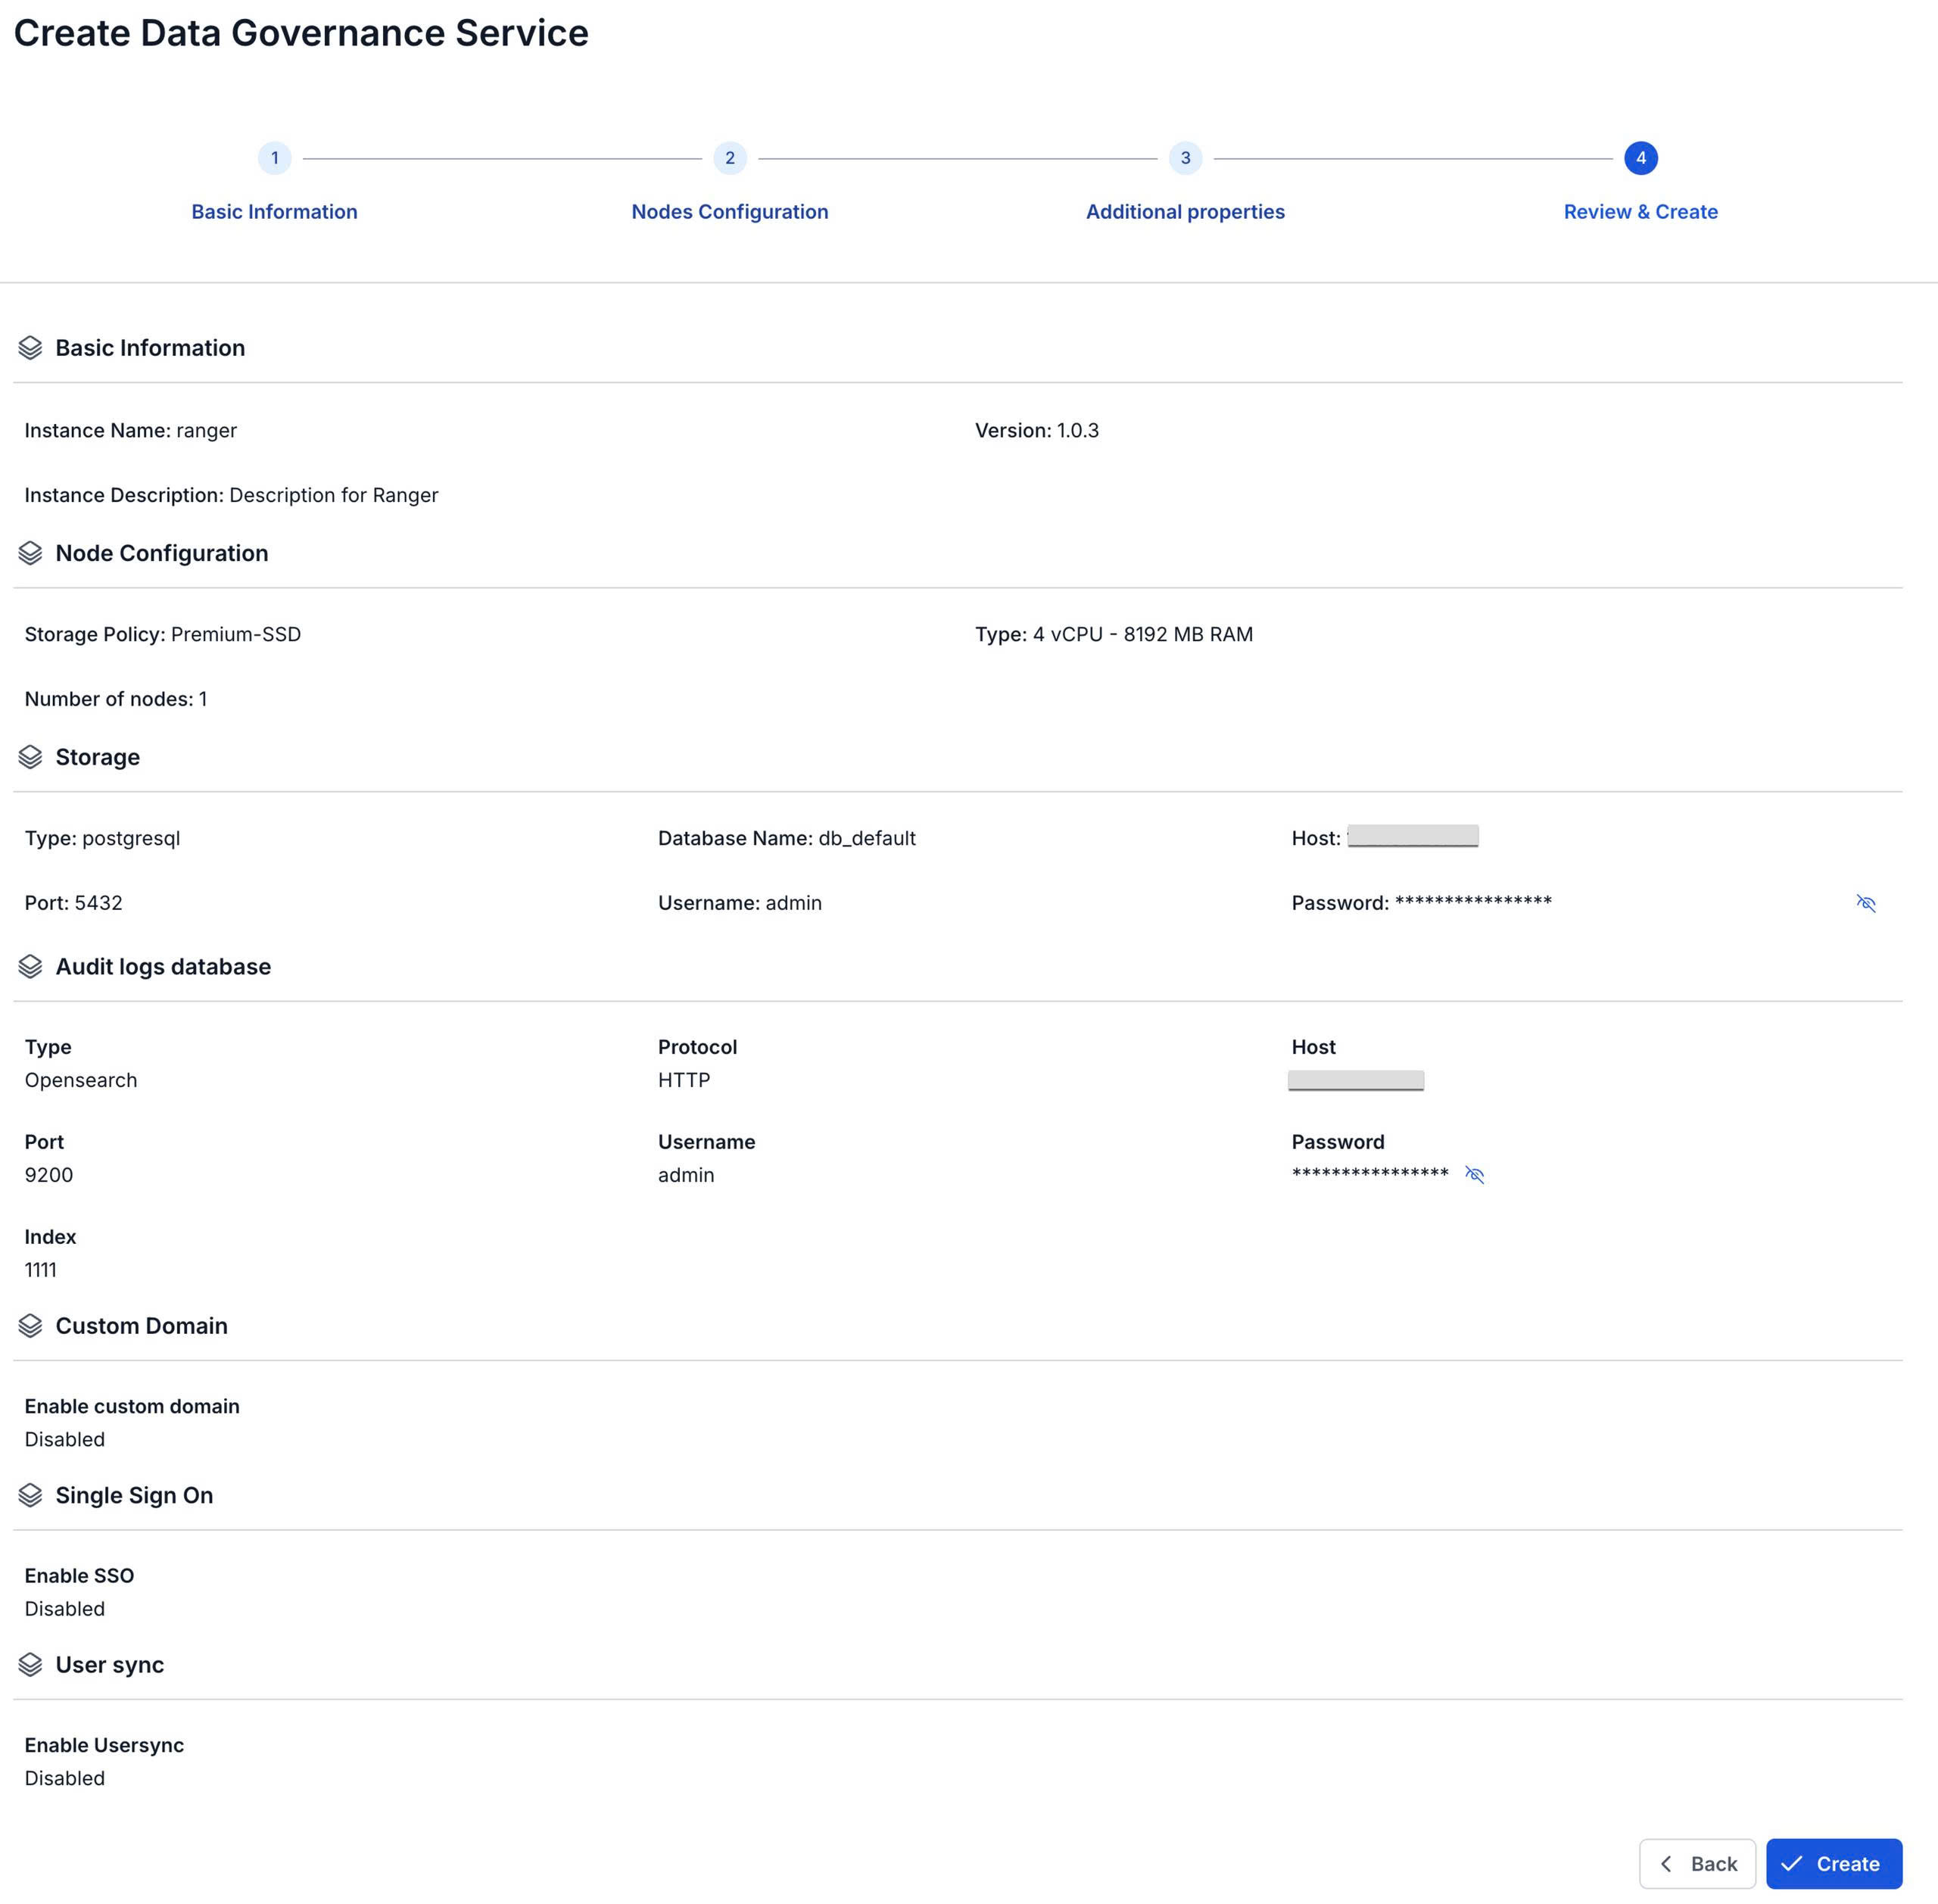The image size is (1938, 1904).
Task: Select step 4 circle in wizard
Action: click(1641, 158)
